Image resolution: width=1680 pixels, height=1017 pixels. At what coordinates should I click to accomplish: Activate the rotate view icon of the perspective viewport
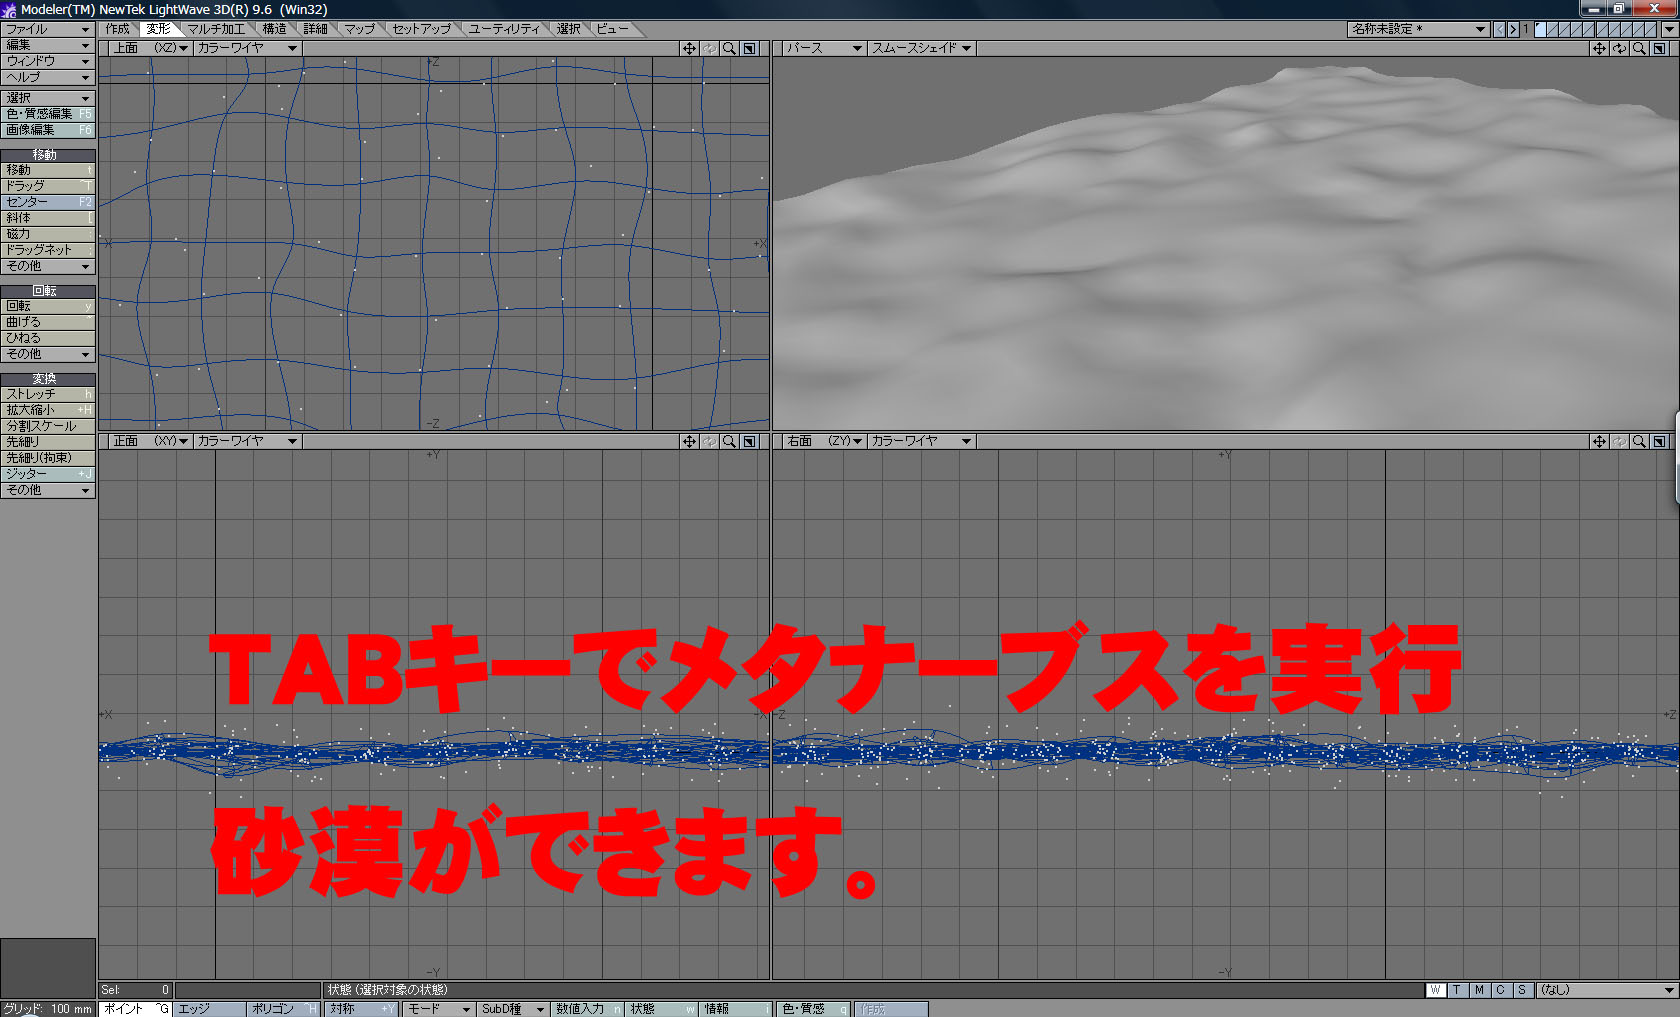[1619, 47]
